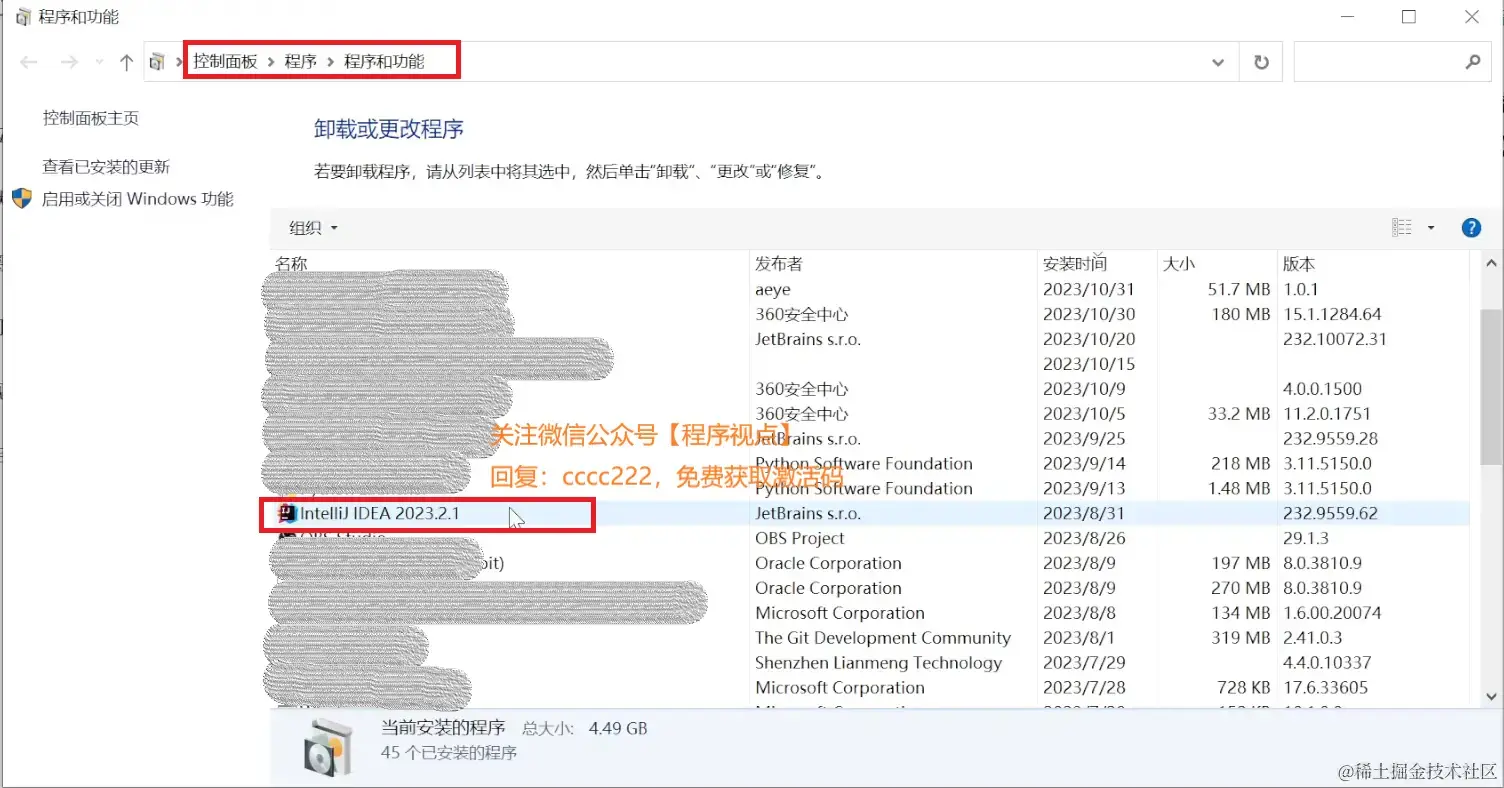Click the size value 728 KB

tap(1243, 688)
